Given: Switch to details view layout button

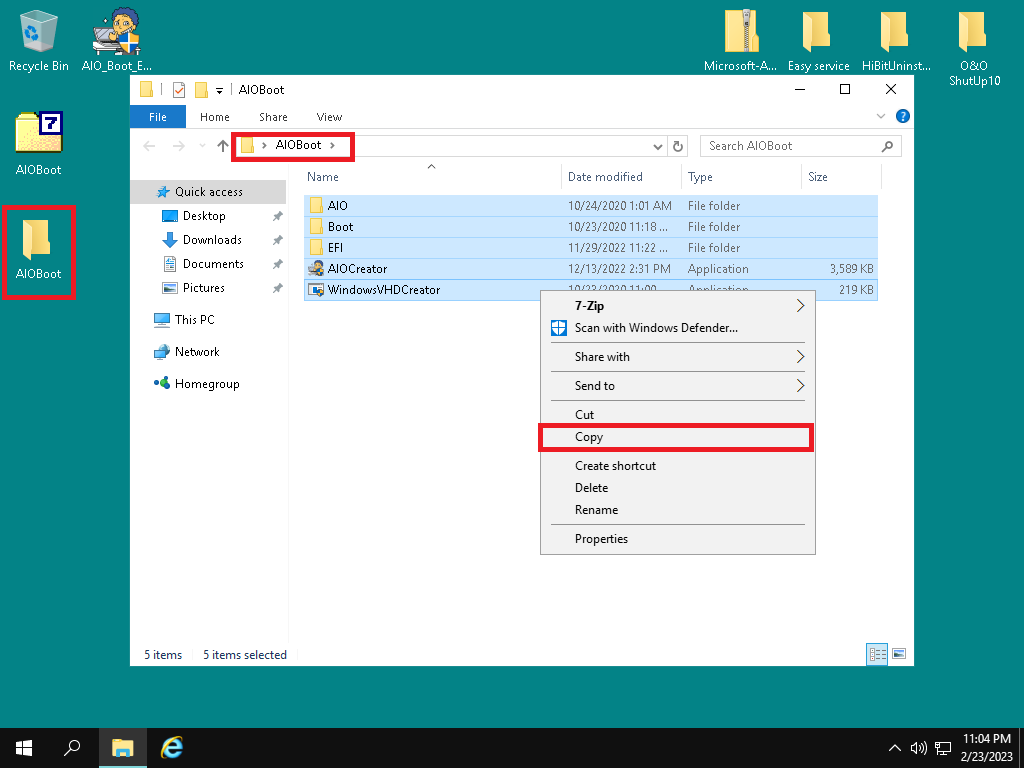Looking at the screenshot, I should pyautogui.click(x=877, y=654).
